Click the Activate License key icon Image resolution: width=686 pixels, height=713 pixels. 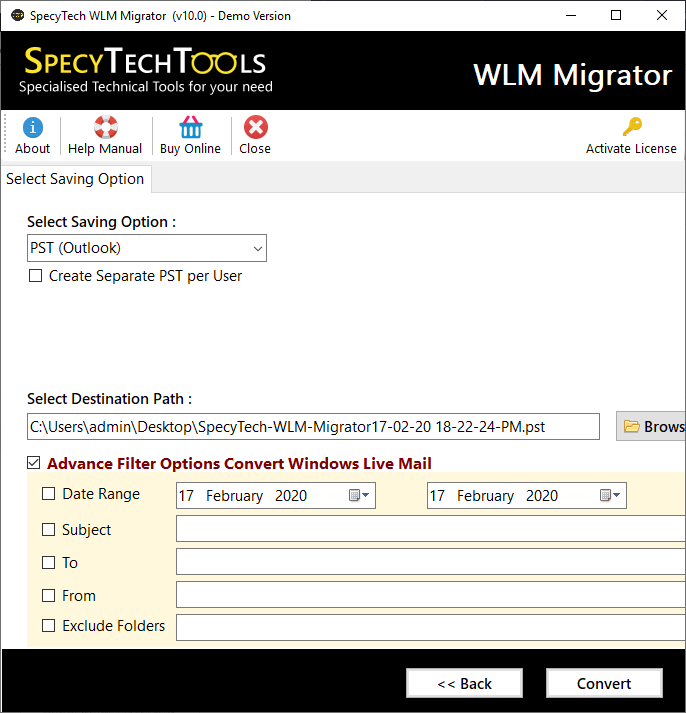(x=632, y=126)
